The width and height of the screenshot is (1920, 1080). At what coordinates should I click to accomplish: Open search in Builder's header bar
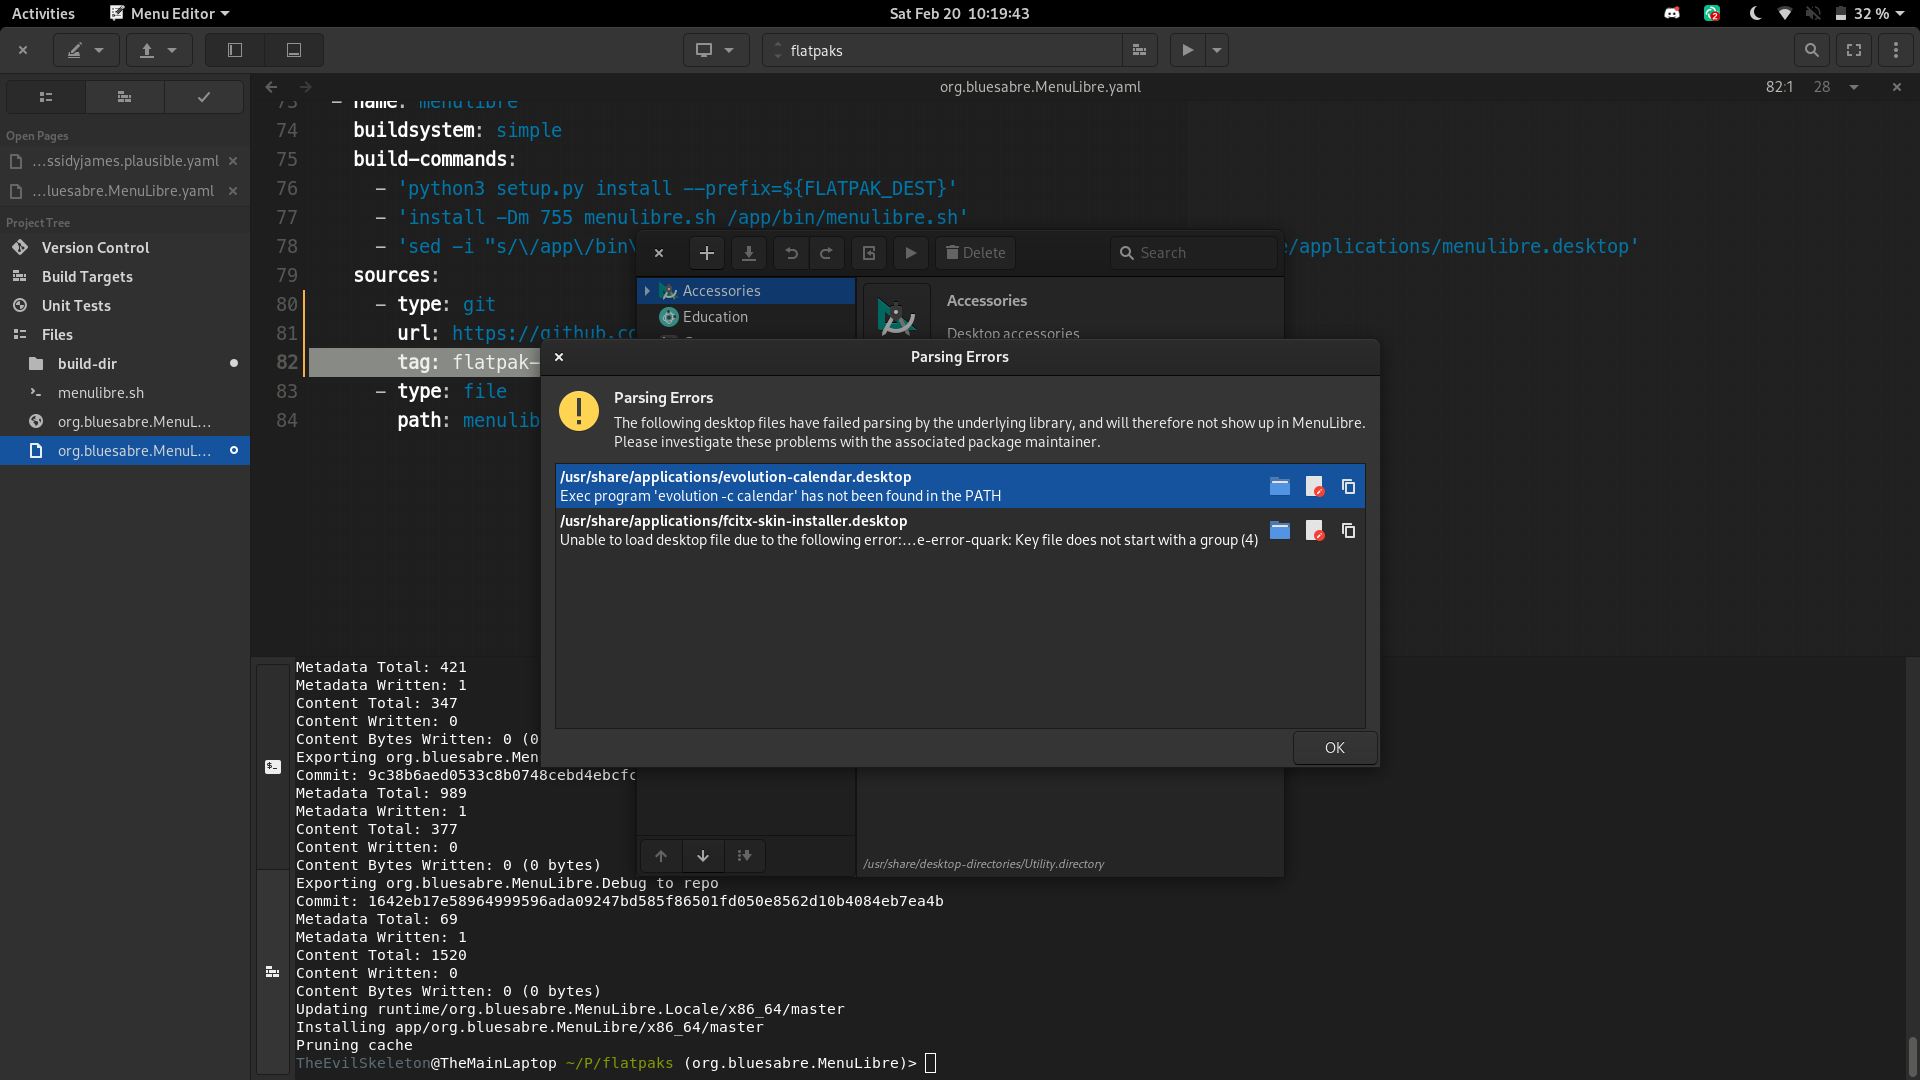click(x=1813, y=49)
